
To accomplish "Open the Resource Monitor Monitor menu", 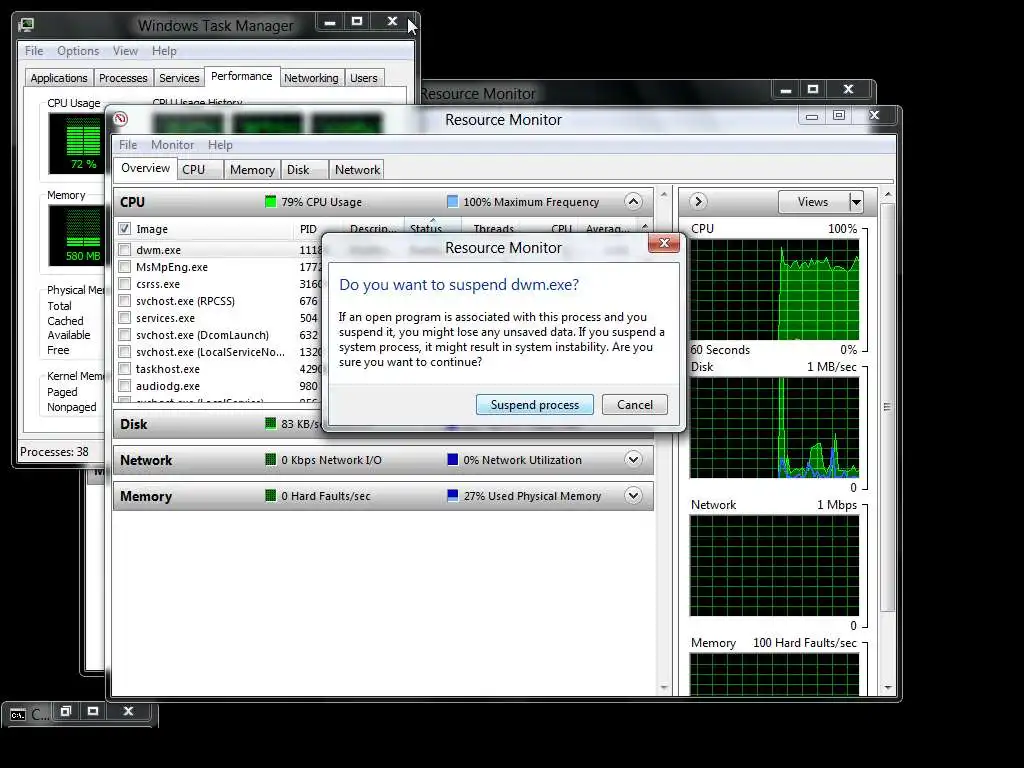I will coord(172,145).
